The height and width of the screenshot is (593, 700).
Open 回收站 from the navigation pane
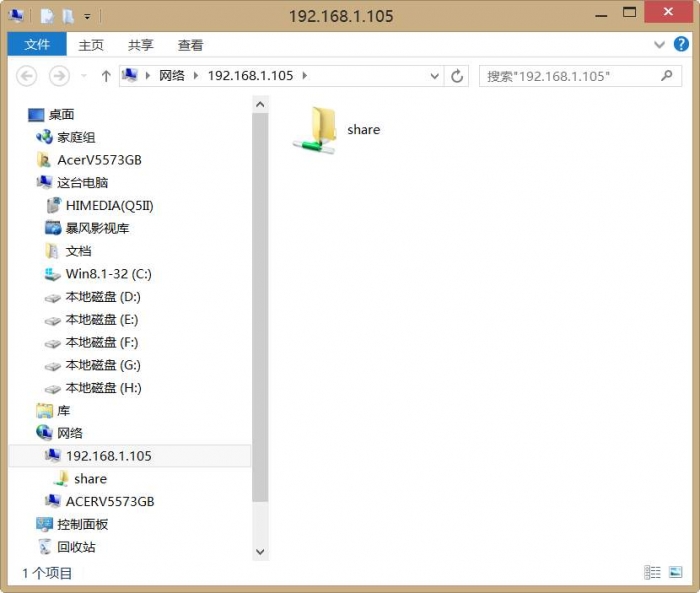tap(66, 547)
